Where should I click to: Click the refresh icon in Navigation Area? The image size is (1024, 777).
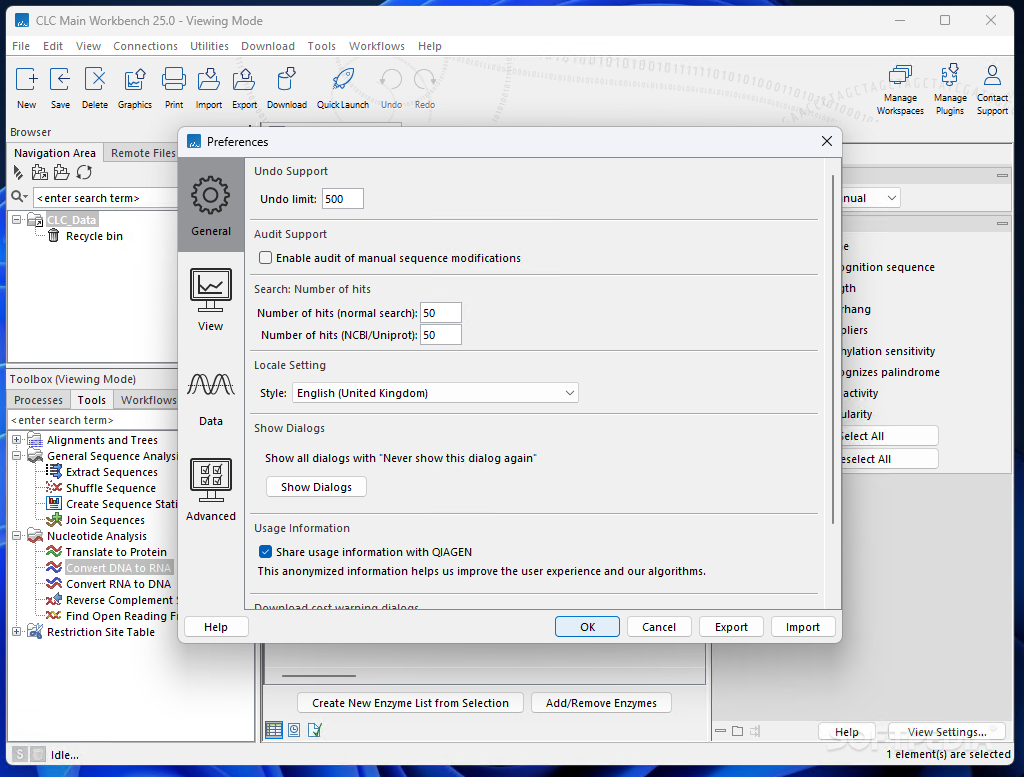(x=84, y=172)
